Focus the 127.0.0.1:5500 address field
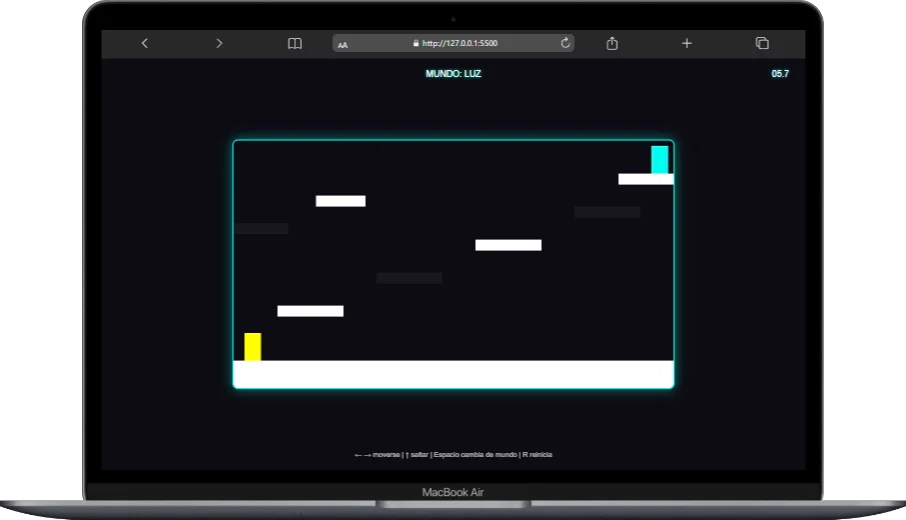This screenshot has height=520, width=906. [x=460, y=43]
